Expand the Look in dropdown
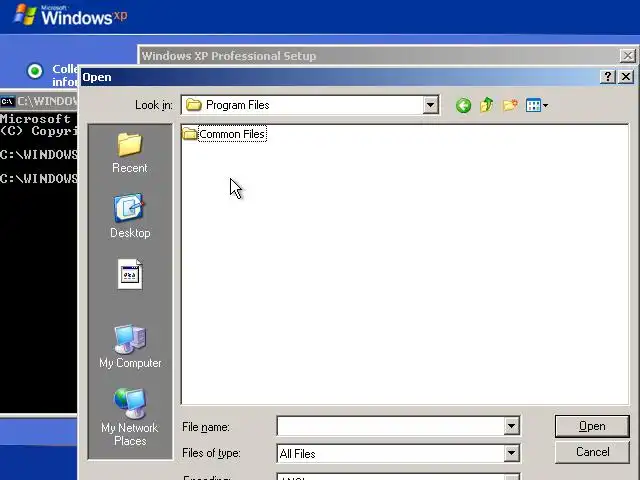The height and width of the screenshot is (480, 640). pos(430,105)
